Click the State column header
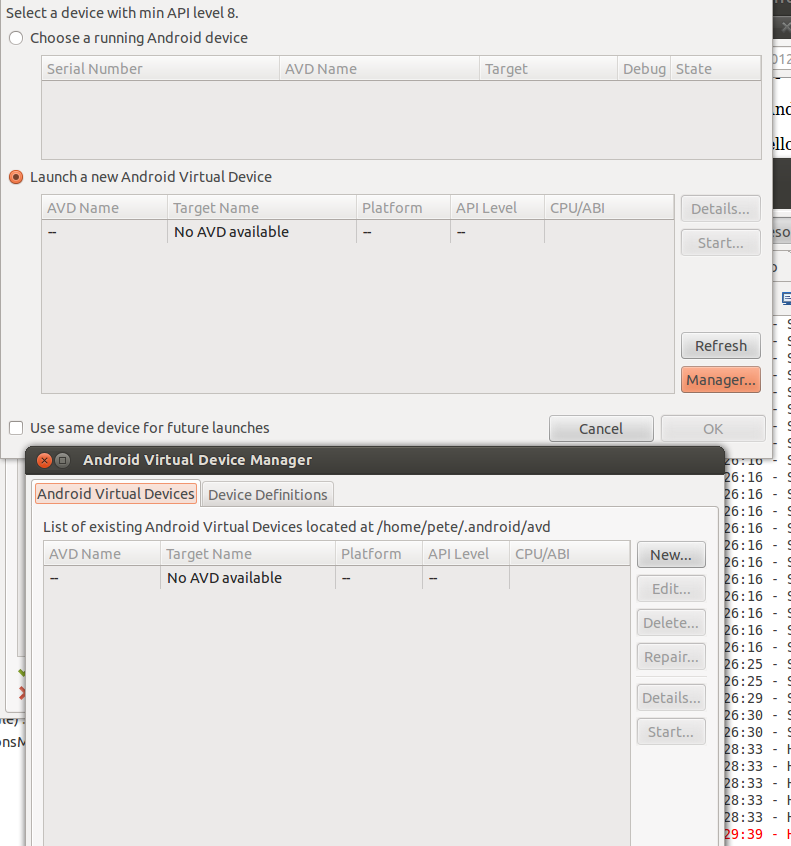The width and height of the screenshot is (791, 846). (x=716, y=69)
